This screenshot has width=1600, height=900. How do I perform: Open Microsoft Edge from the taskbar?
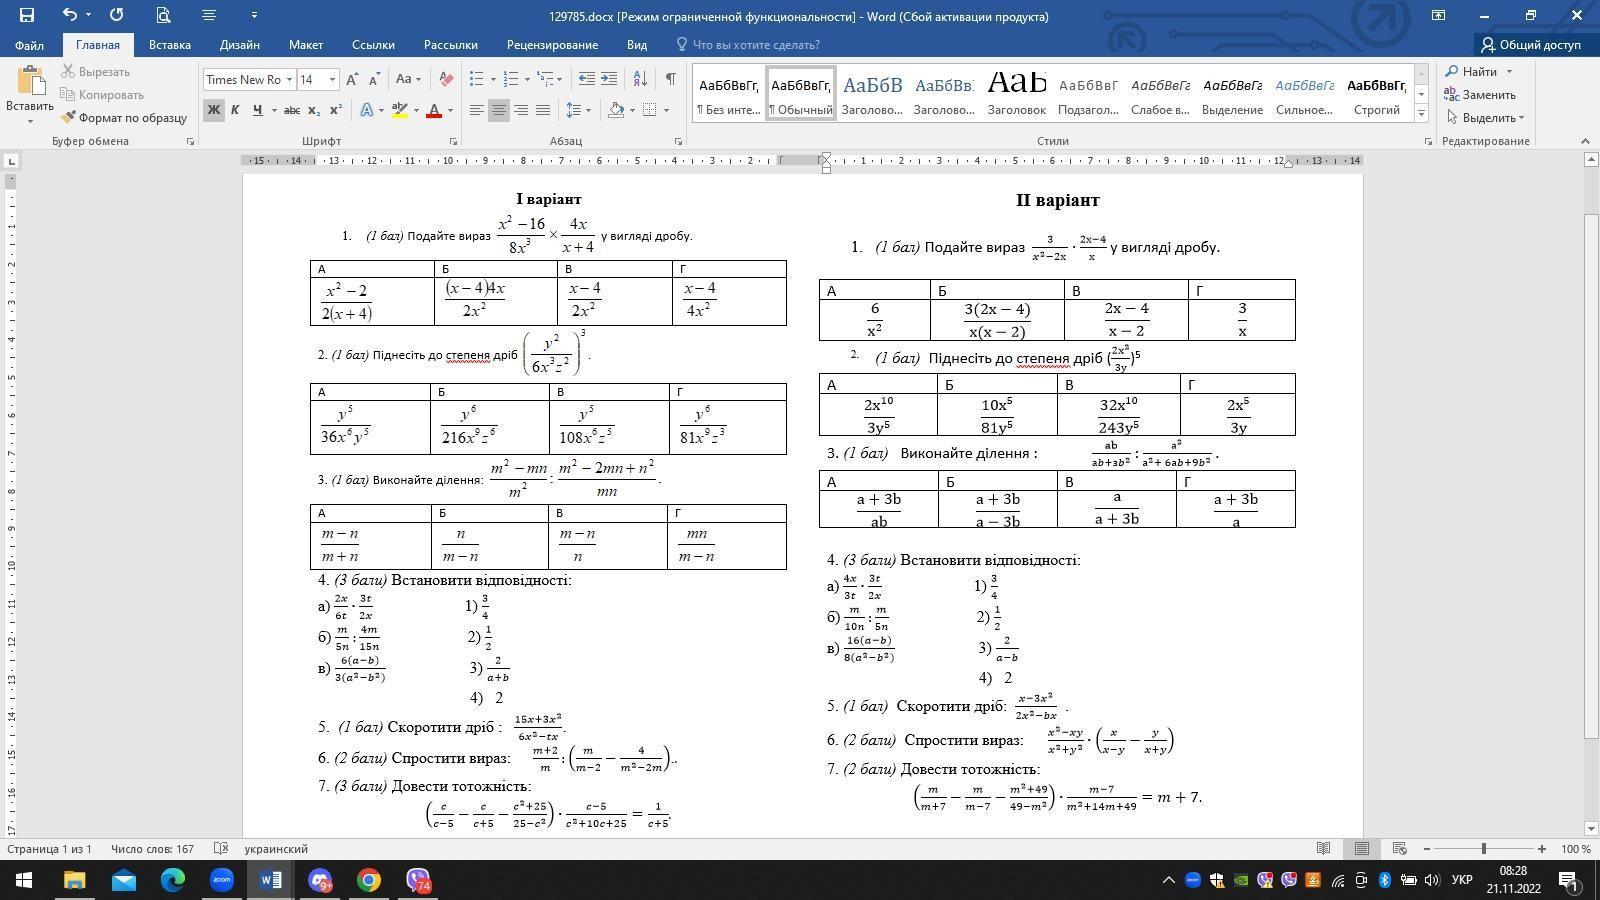point(173,880)
